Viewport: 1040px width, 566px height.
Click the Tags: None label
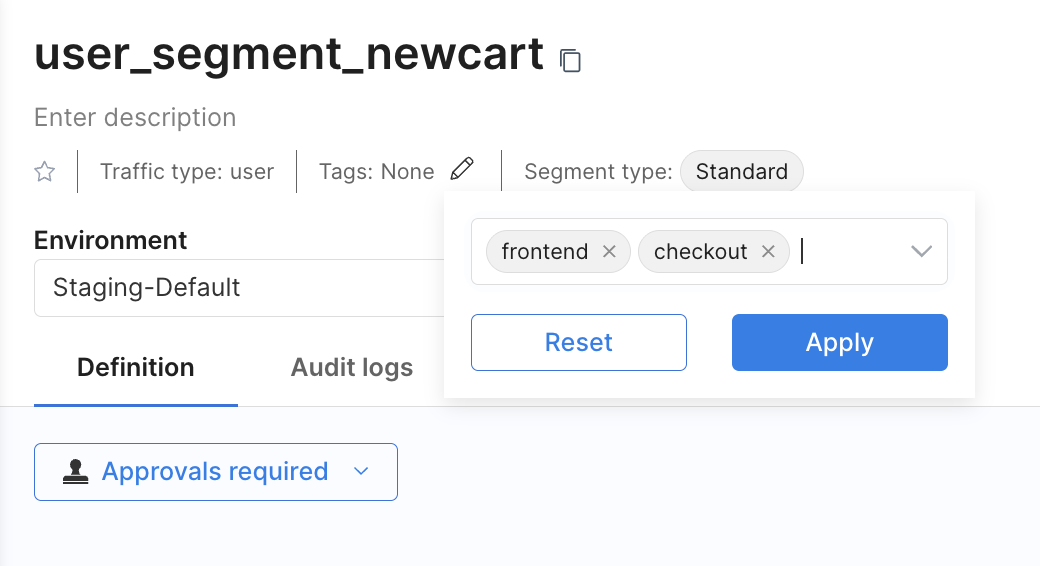(376, 172)
